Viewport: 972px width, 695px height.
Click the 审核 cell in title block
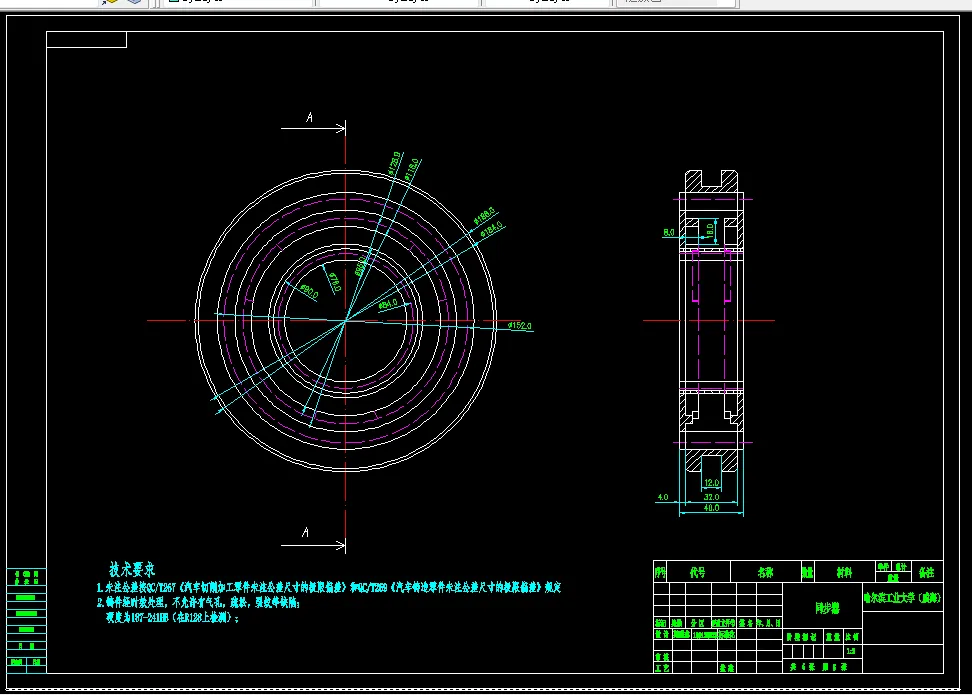click(662, 657)
